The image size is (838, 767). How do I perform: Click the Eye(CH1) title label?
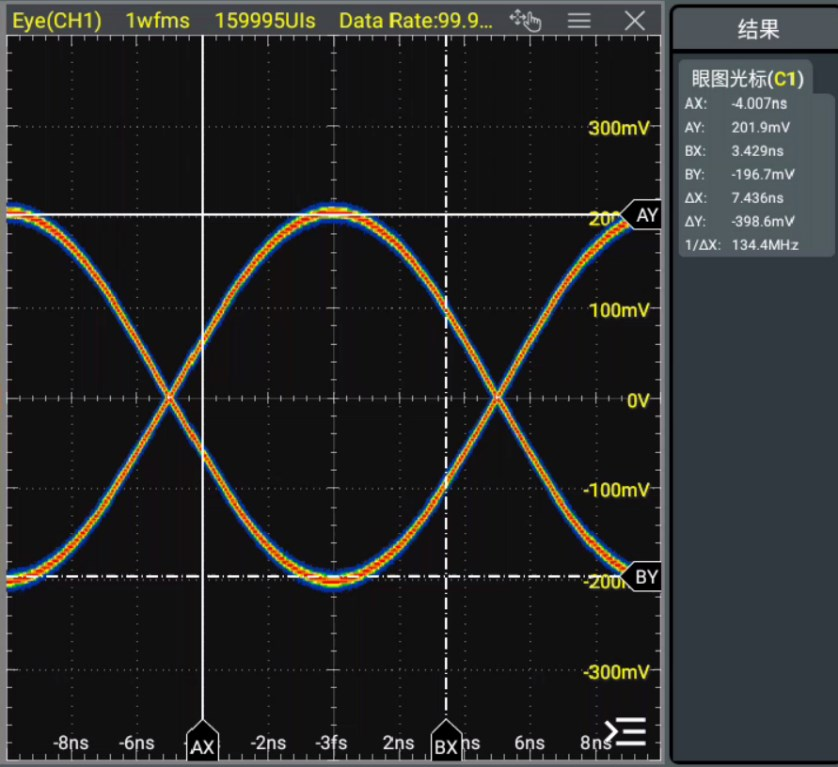pos(57,21)
